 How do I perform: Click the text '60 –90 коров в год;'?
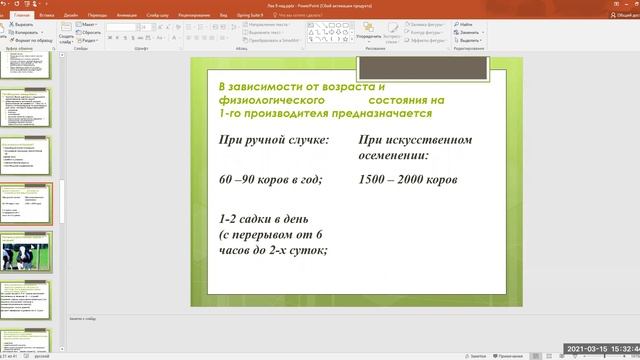coord(271,180)
